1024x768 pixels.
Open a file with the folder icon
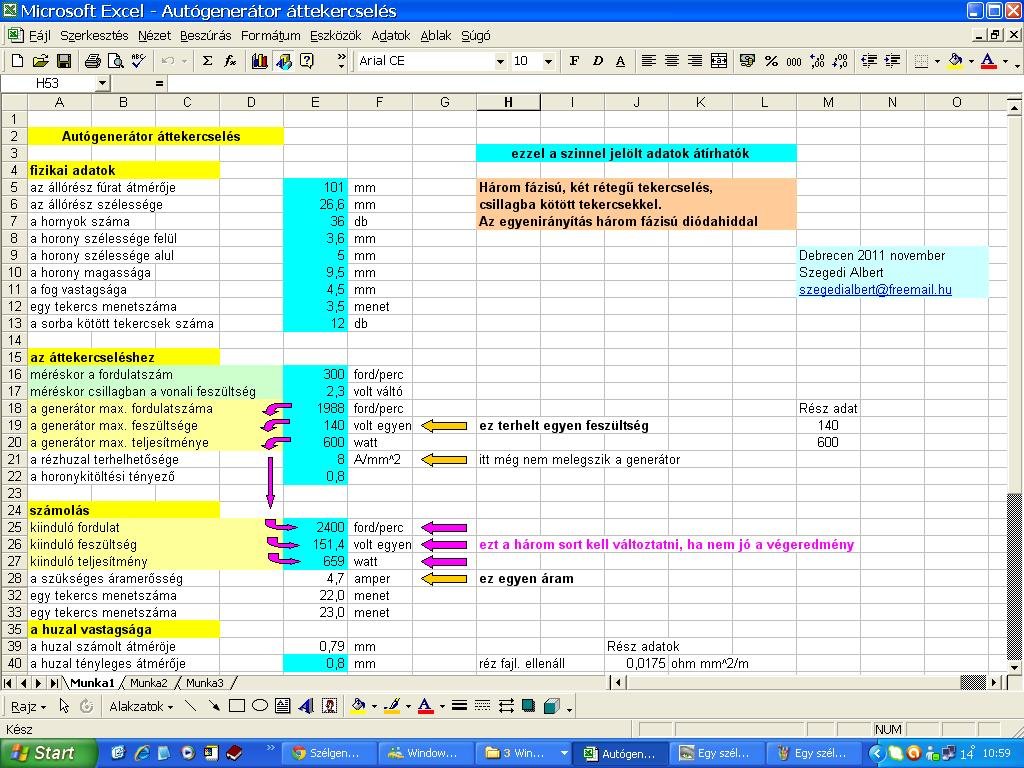[x=40, y=61]
